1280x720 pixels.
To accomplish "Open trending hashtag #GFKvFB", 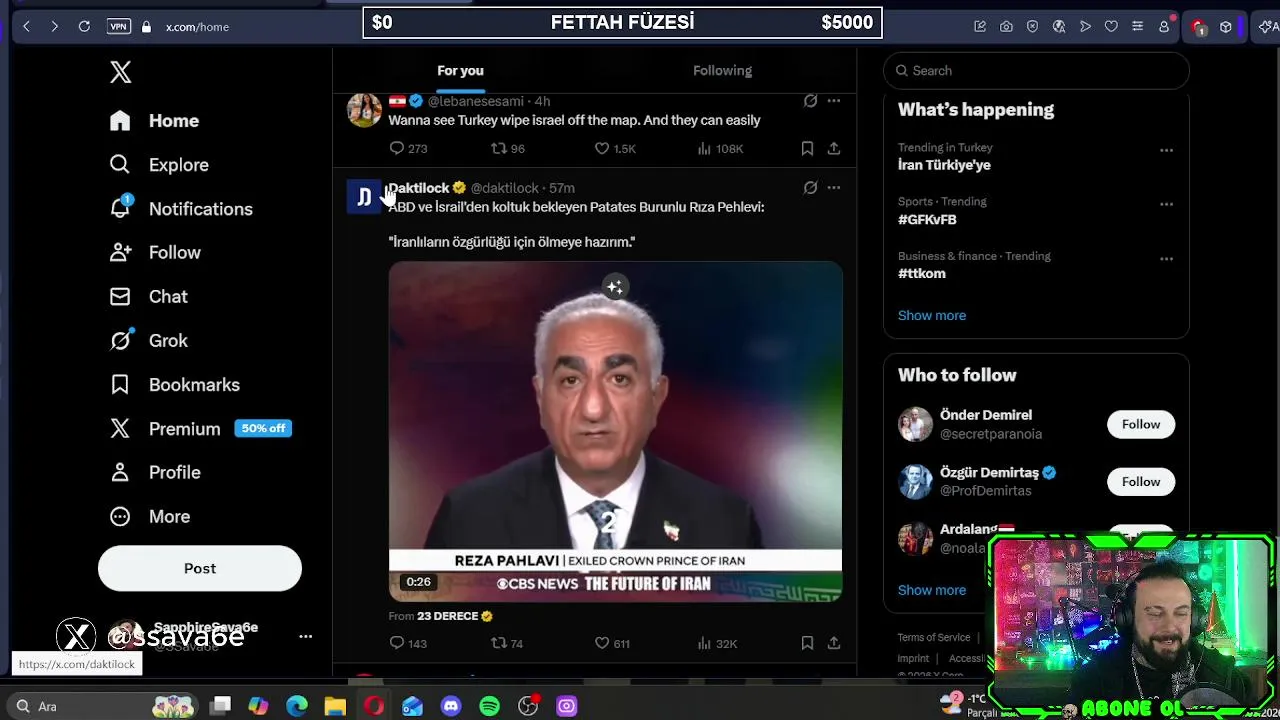I will pos(927,219).
